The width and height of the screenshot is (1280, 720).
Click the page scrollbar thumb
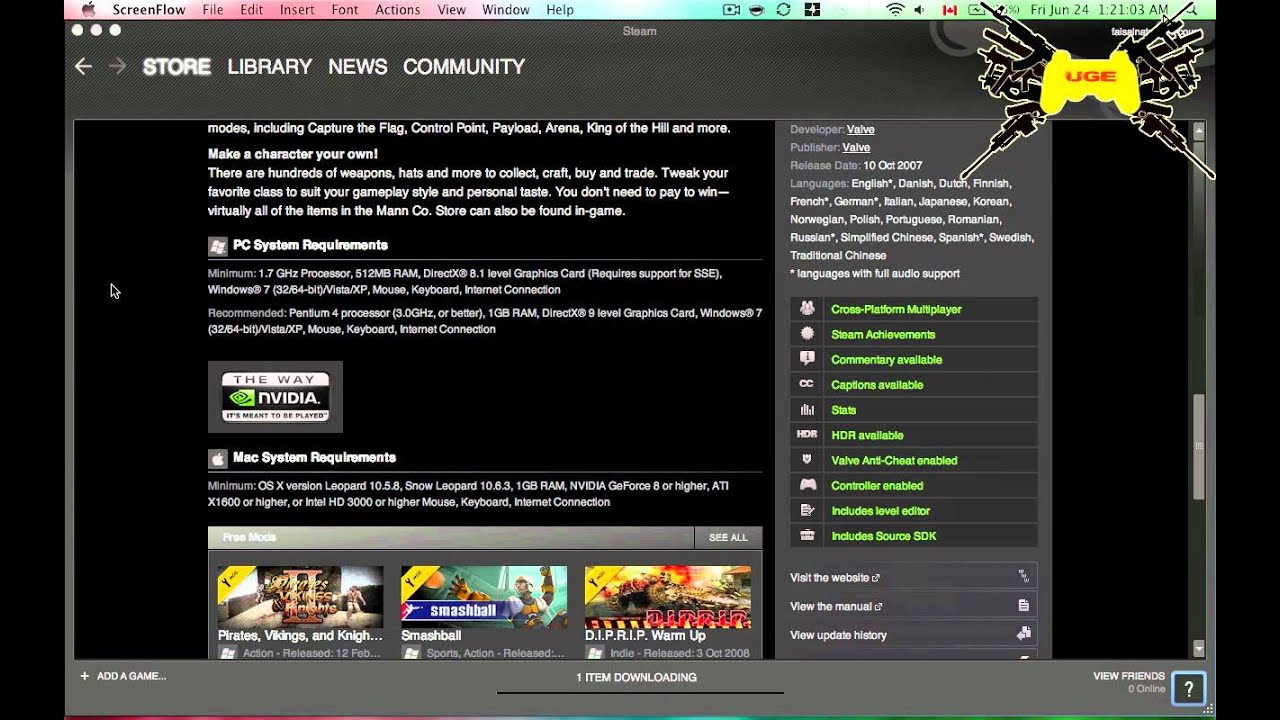point(1199,446)
